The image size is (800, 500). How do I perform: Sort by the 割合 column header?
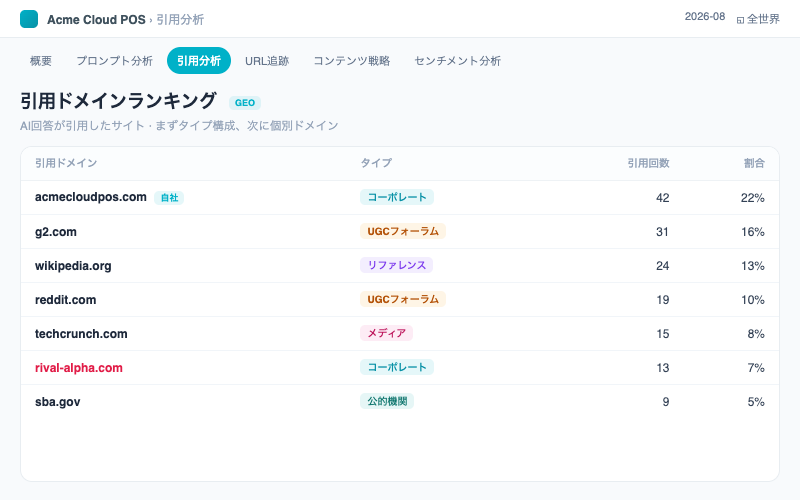(754, 163)
